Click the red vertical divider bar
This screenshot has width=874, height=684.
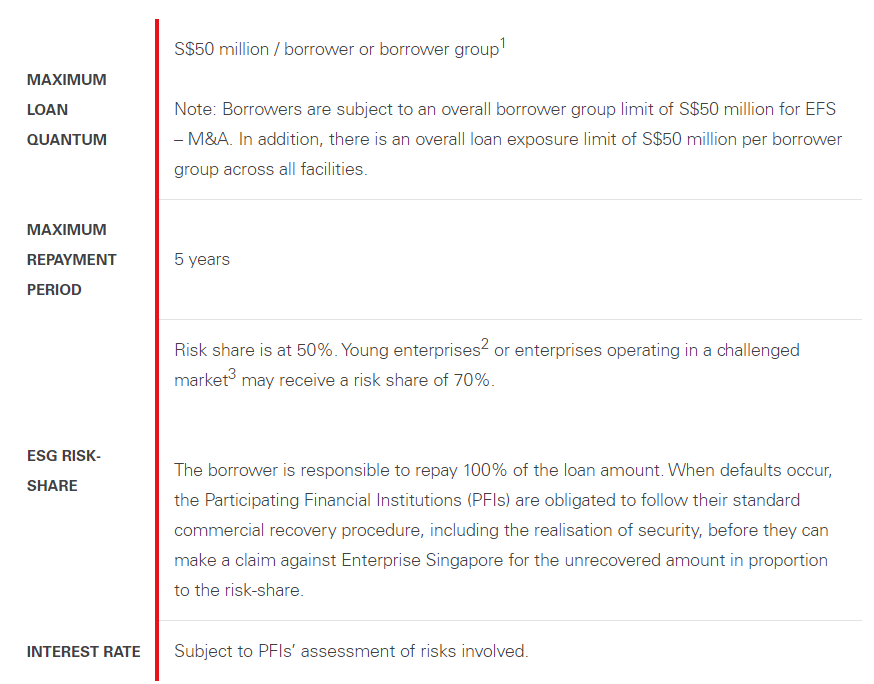click(157, 350)
